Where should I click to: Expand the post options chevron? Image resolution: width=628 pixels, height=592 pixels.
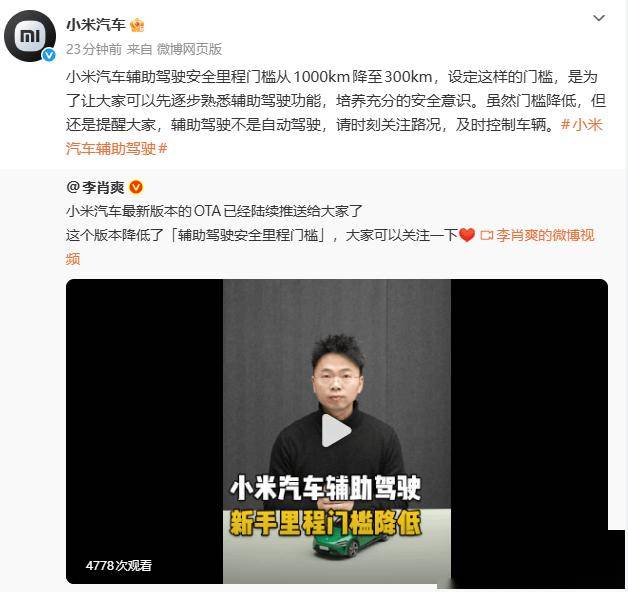pyautogui.click(x=598, y=18)
